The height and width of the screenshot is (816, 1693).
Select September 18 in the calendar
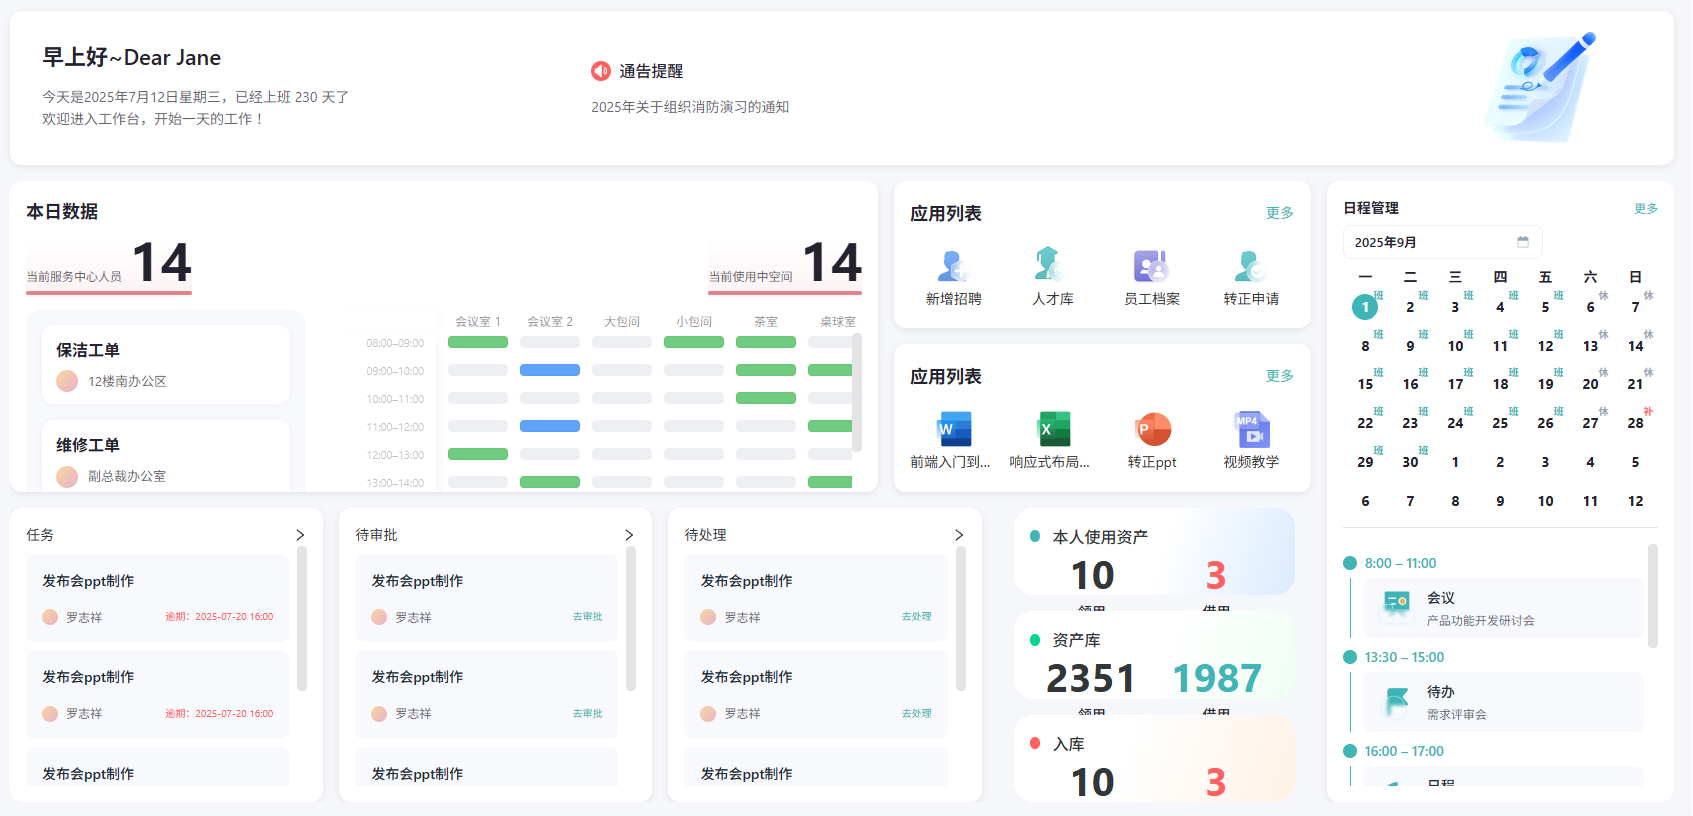click(x=1500, y=384)
